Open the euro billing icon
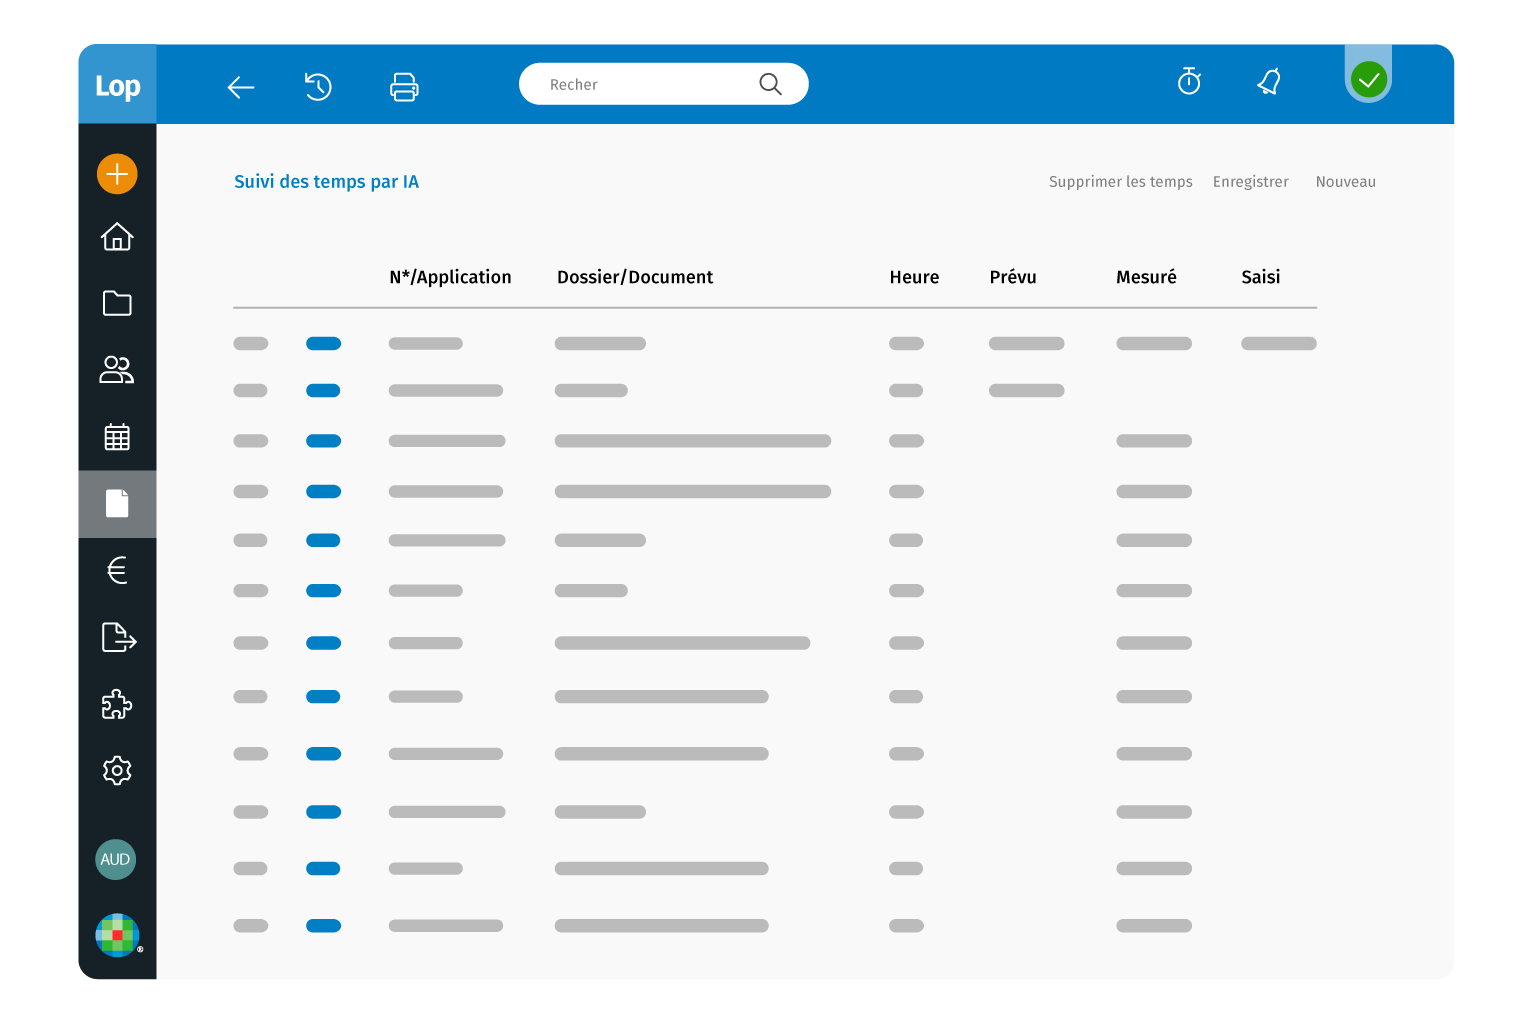Screen dimensions: 1532x1021 tap(117, 570)
